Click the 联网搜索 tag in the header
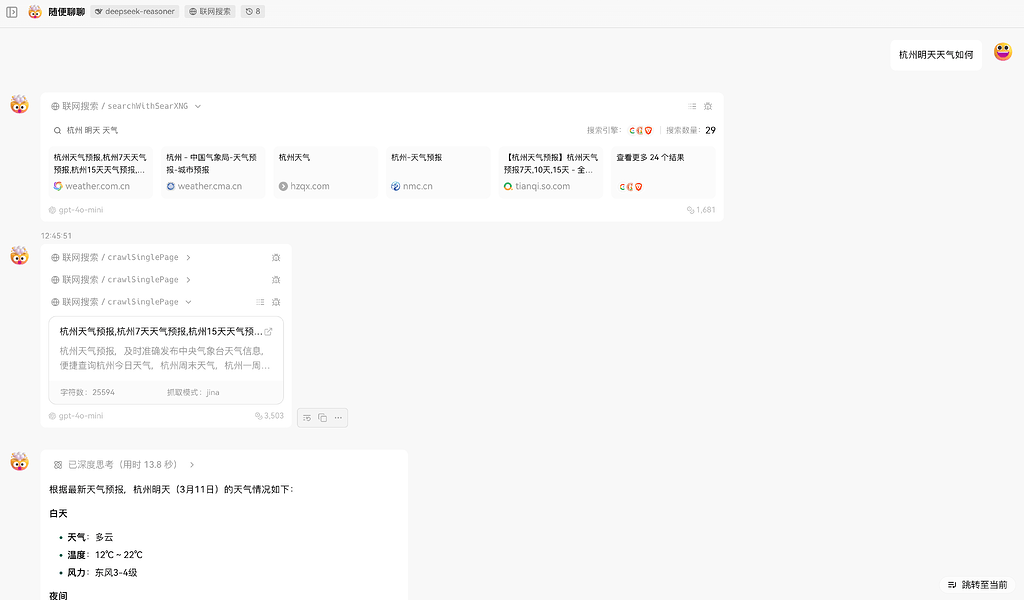 [x=210, y=12]
